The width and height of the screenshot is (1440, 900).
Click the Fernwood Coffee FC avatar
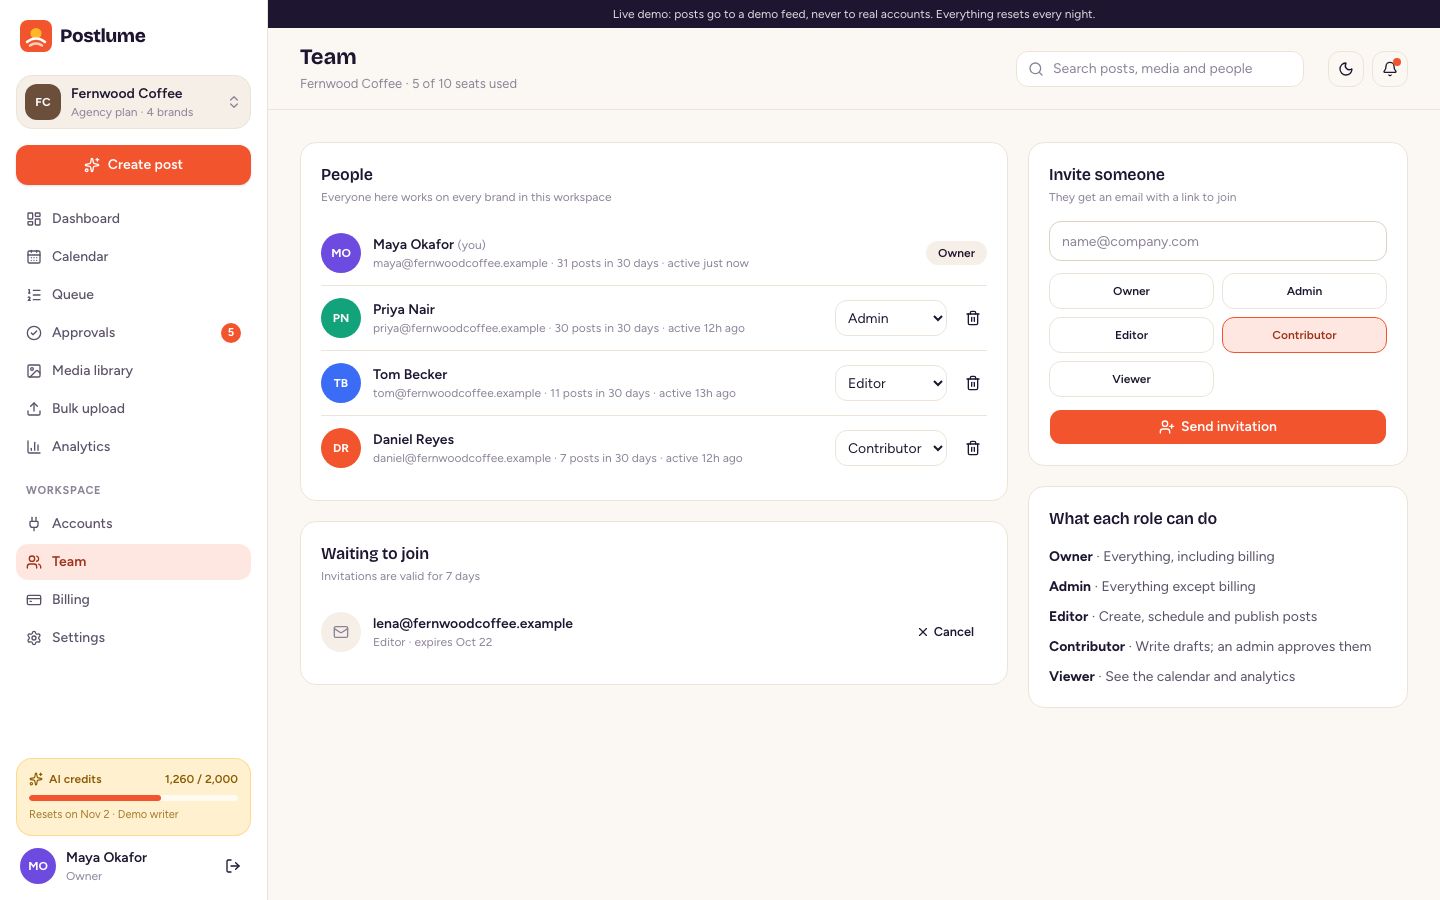tap(43, 102)
